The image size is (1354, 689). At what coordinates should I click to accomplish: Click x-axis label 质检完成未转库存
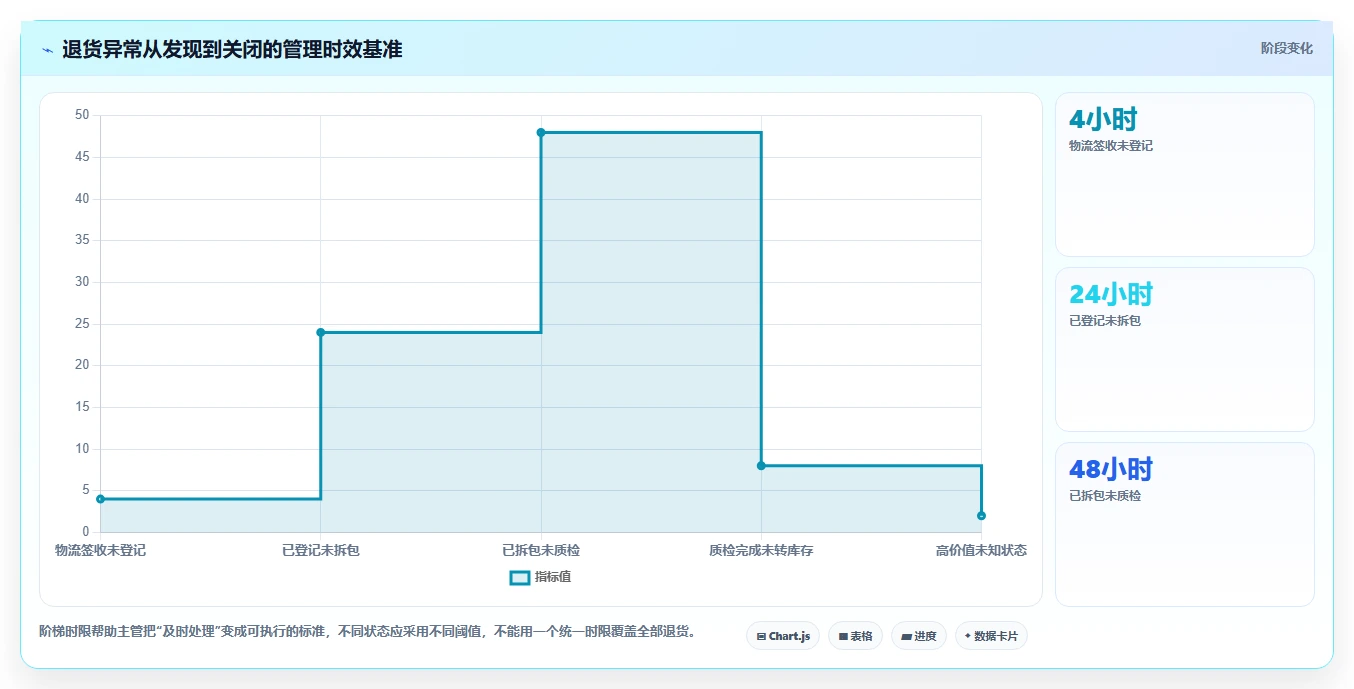761,550
